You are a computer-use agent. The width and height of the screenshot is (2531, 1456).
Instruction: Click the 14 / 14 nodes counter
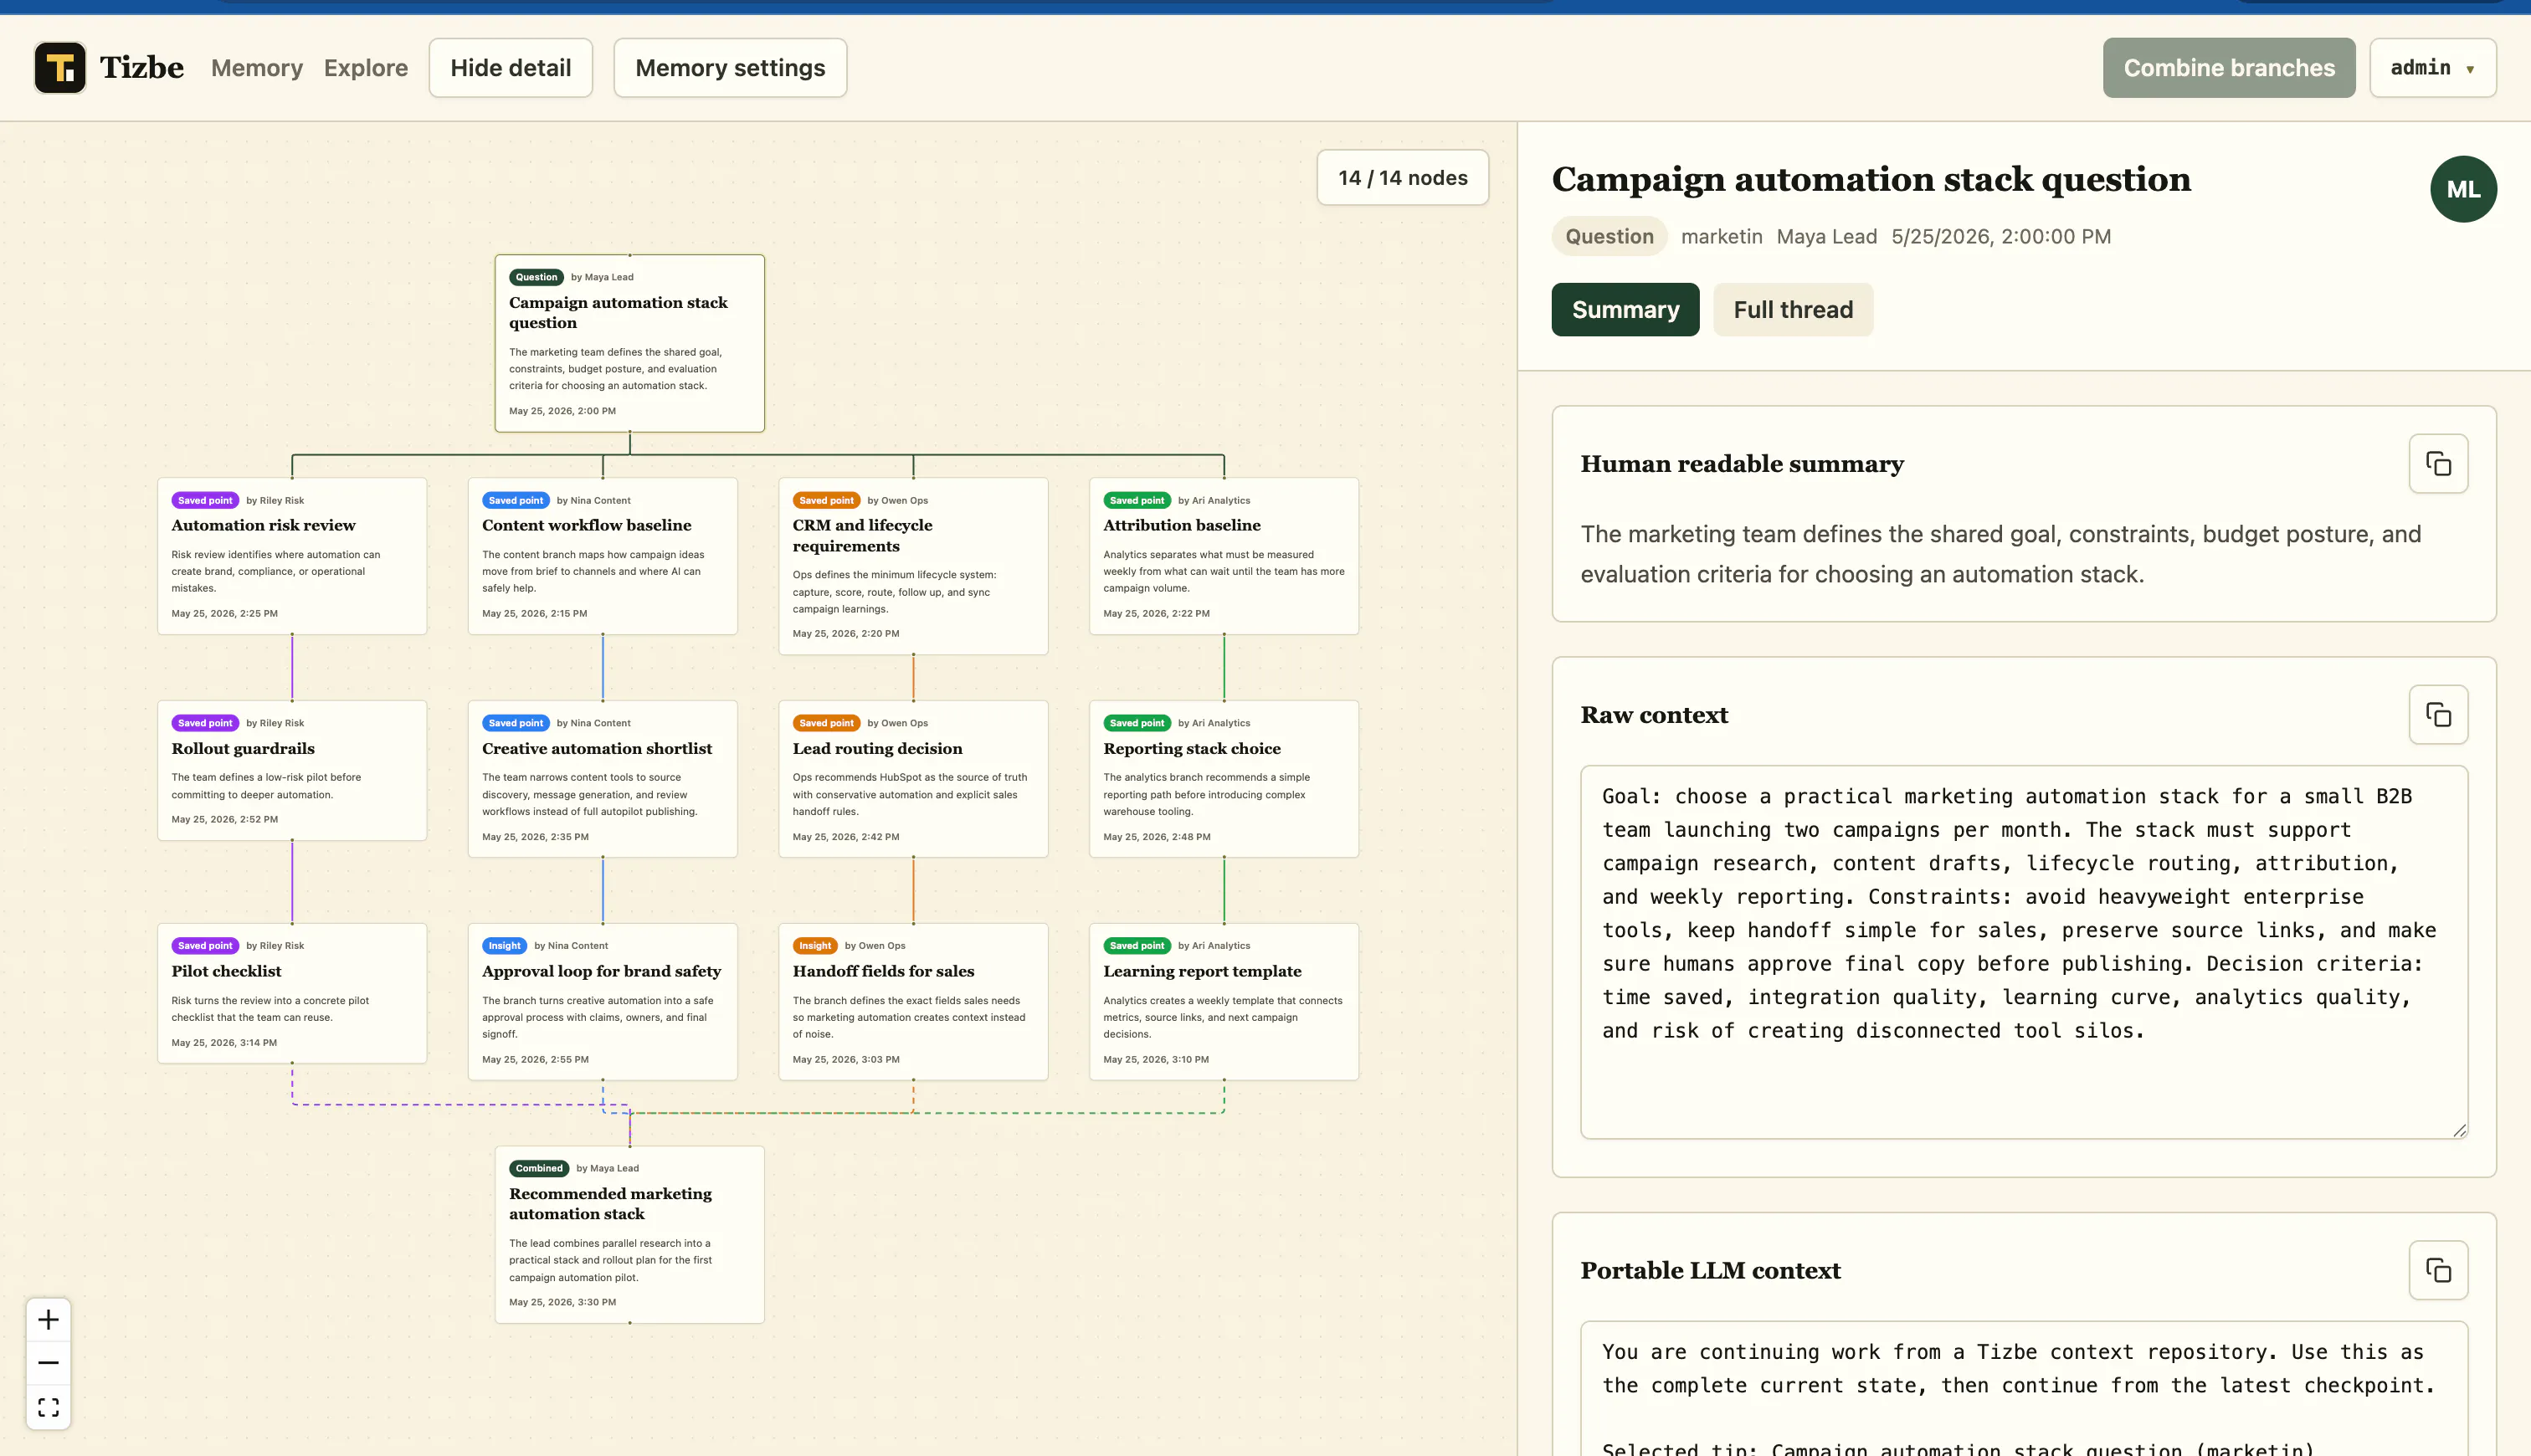pyautogui.click(x=1403, y=178)
